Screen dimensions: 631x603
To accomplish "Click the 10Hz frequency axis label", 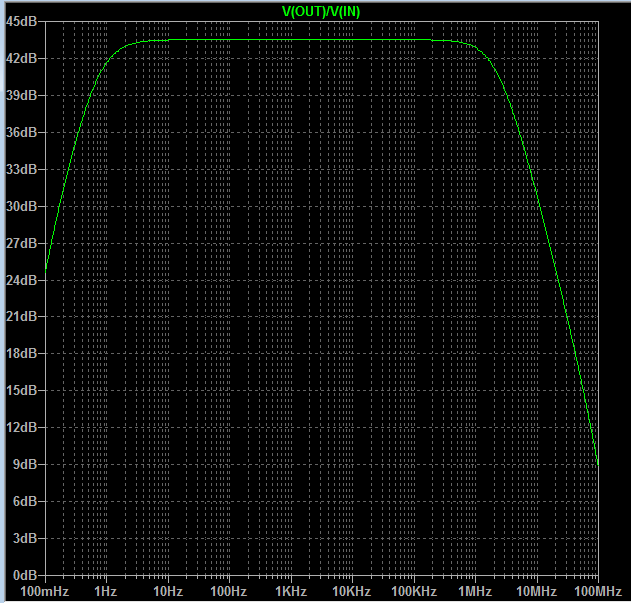I will pos(168,591).
